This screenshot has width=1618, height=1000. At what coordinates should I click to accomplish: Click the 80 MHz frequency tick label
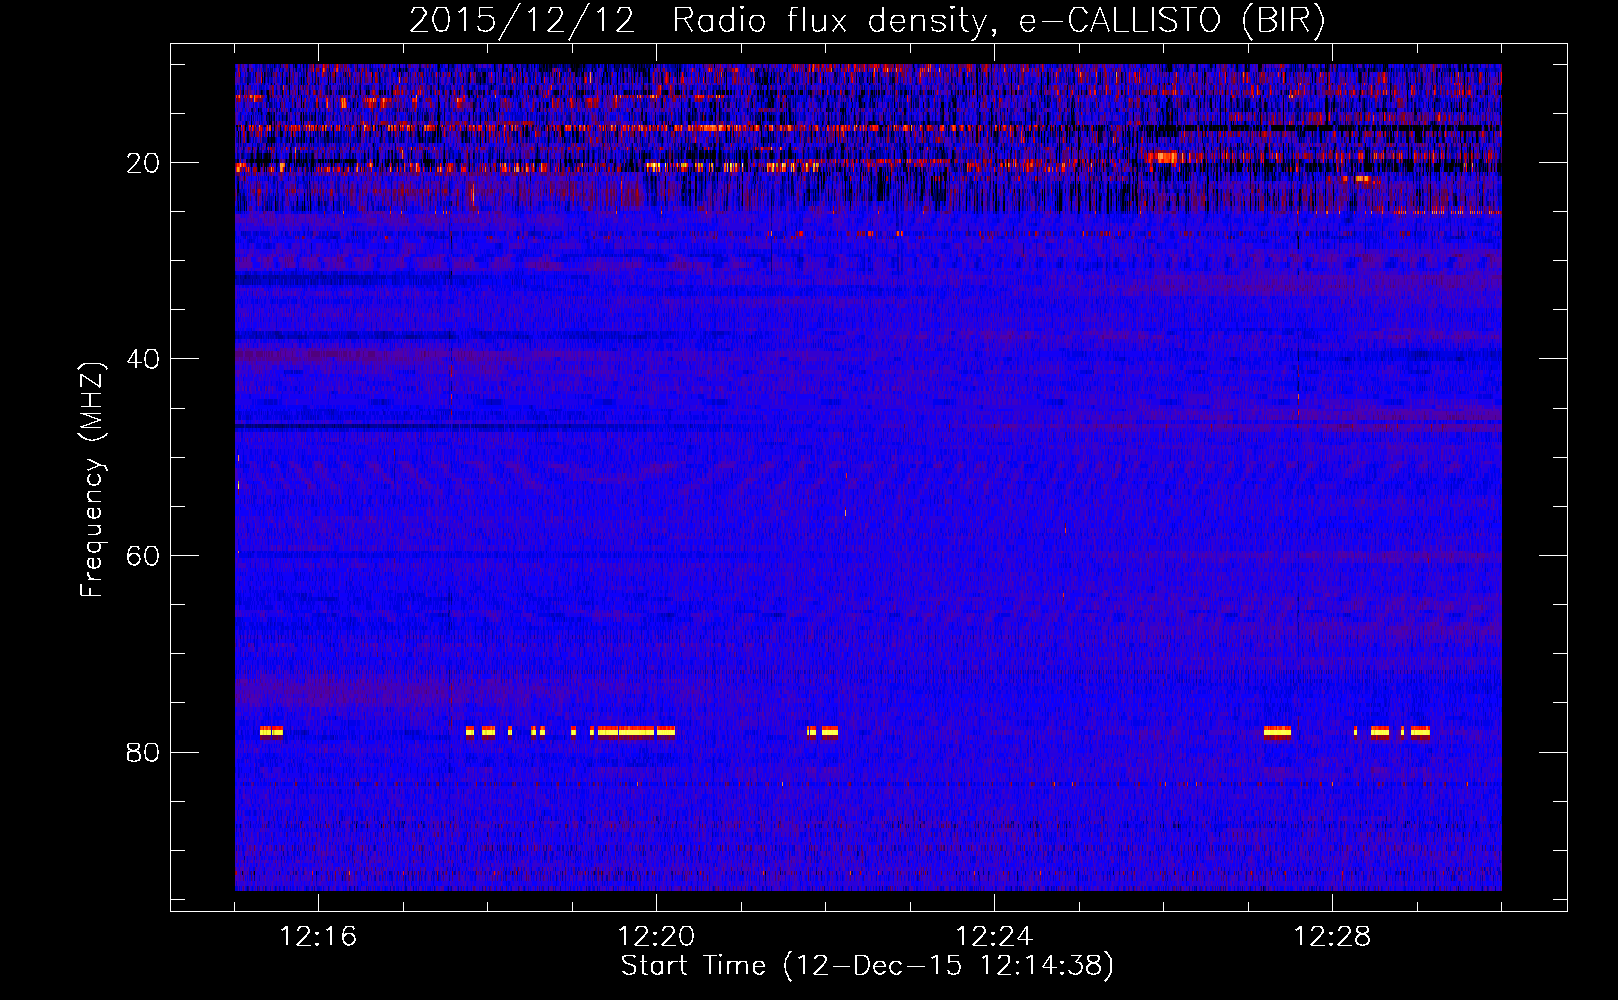143,752
